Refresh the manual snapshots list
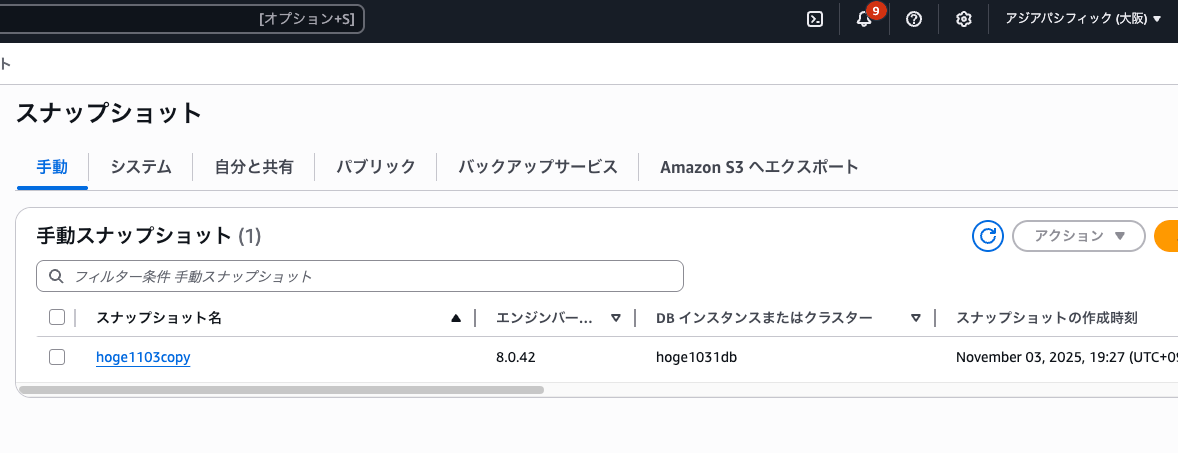The image size is (1178, 453). (988, 236)
